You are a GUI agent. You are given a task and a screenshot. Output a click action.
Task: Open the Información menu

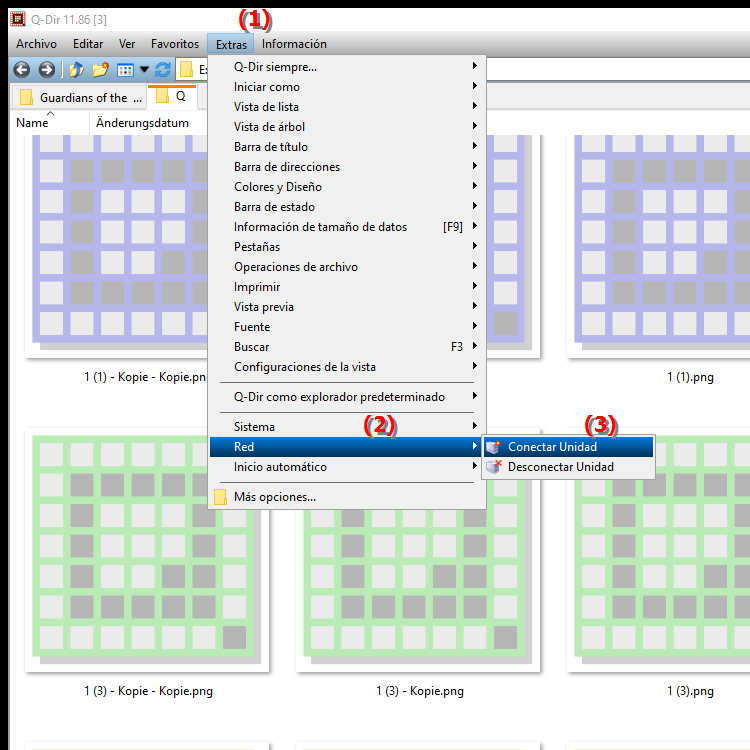[x=294, y=44]
